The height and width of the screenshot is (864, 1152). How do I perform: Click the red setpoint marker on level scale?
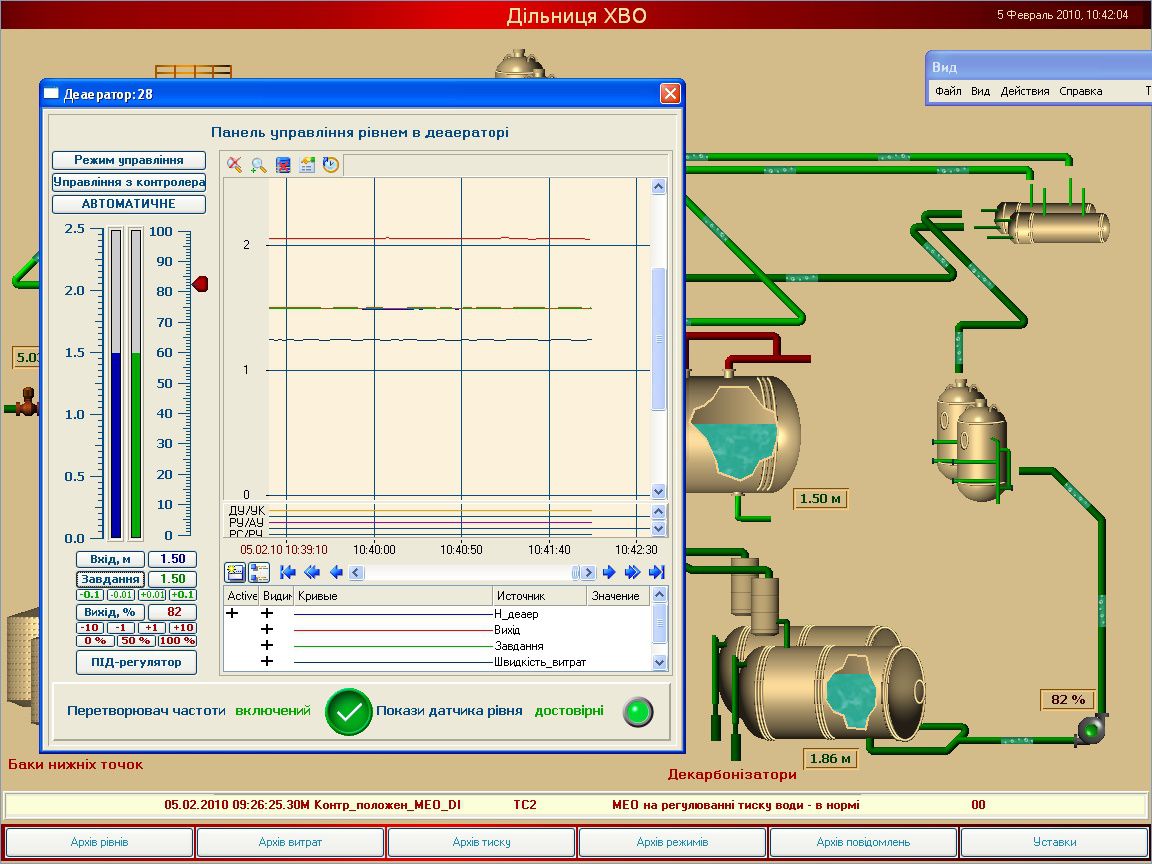(200, 285)
